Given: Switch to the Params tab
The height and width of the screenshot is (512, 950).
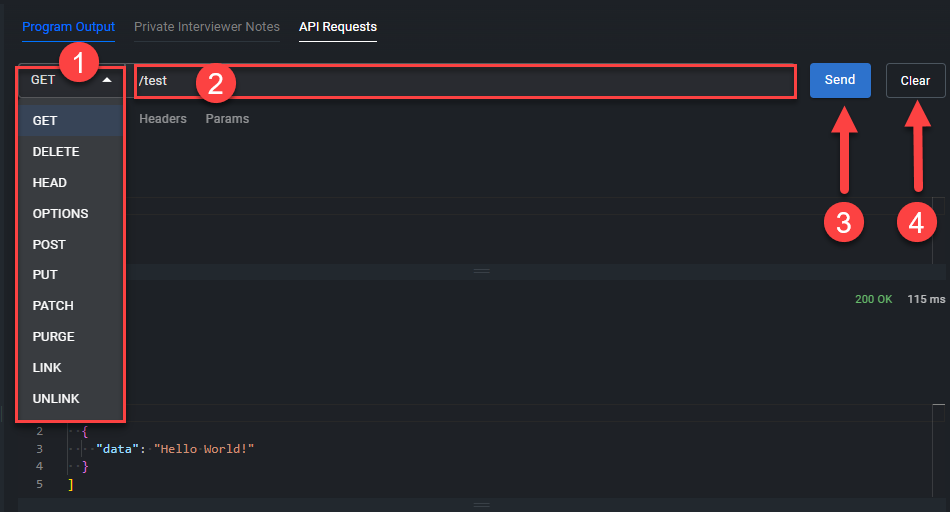Looking at the screenshot, I should pyautogui.click(x=227, y=119).
